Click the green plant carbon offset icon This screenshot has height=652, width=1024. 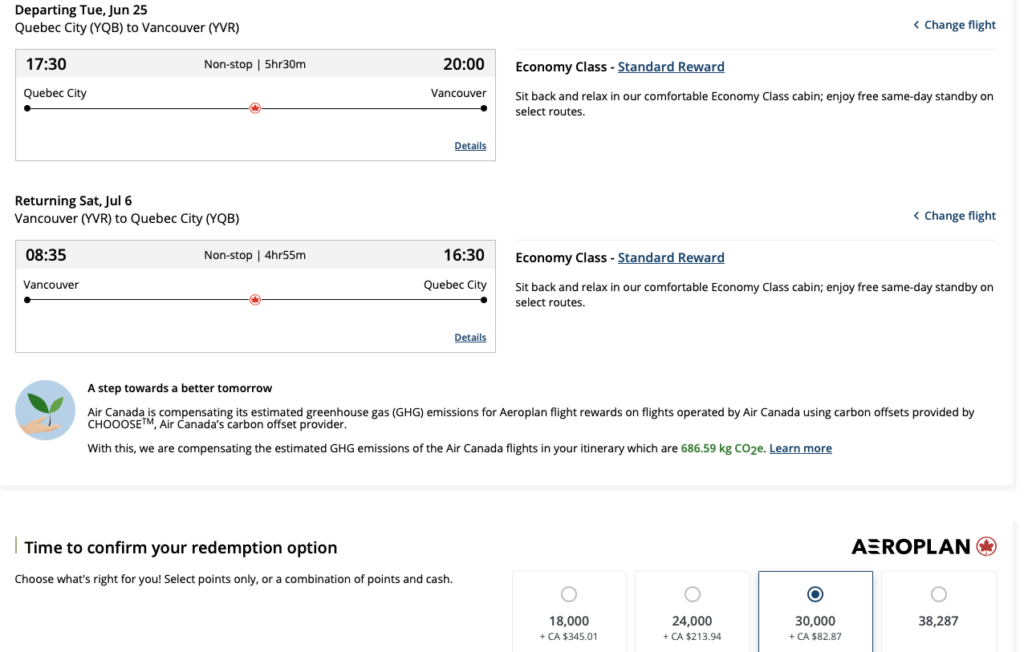click(x=45, y=410)
